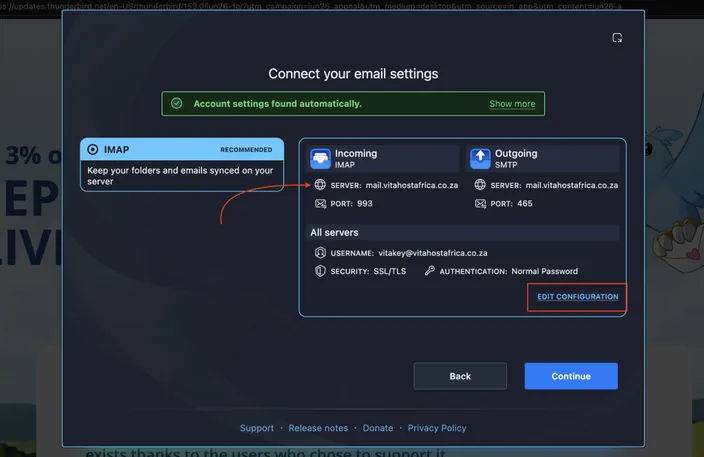Screen dimensions: 704x457
Task: Click the Continue button
Action: [x=571, y=376]
